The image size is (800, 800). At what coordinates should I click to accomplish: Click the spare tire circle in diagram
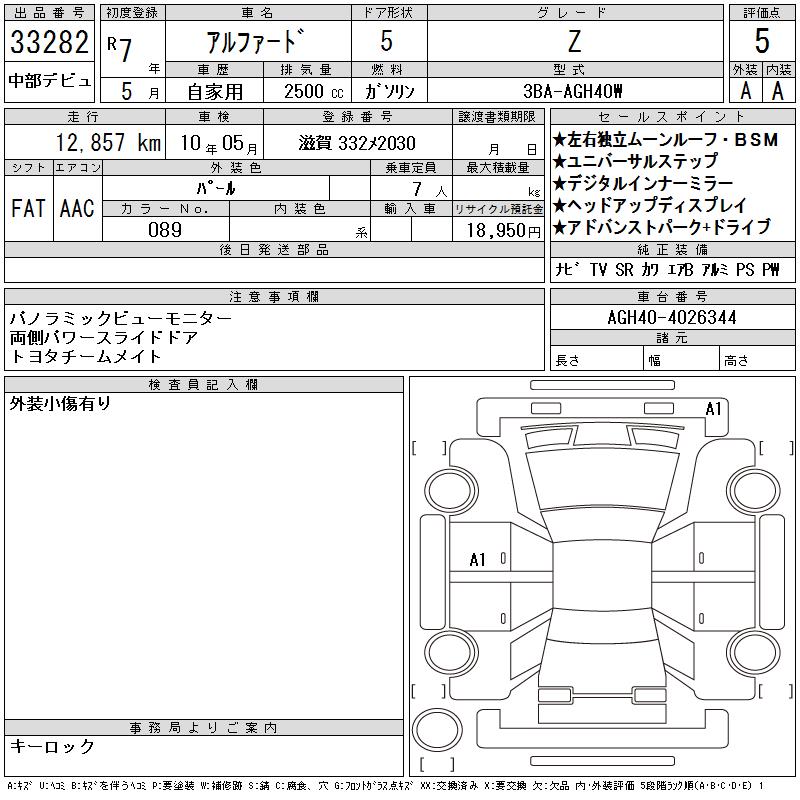click(437, 730)
